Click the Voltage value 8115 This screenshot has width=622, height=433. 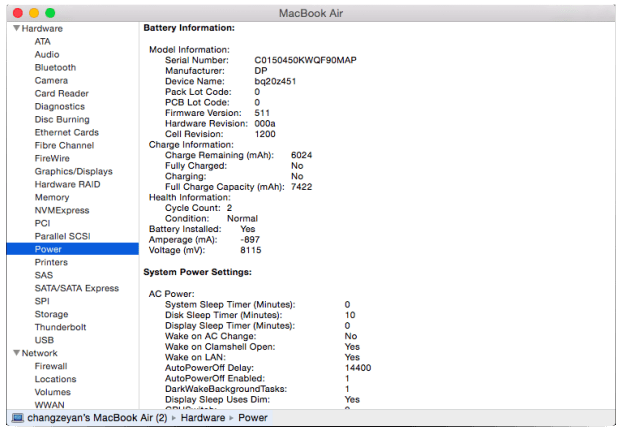coord(251,250)
